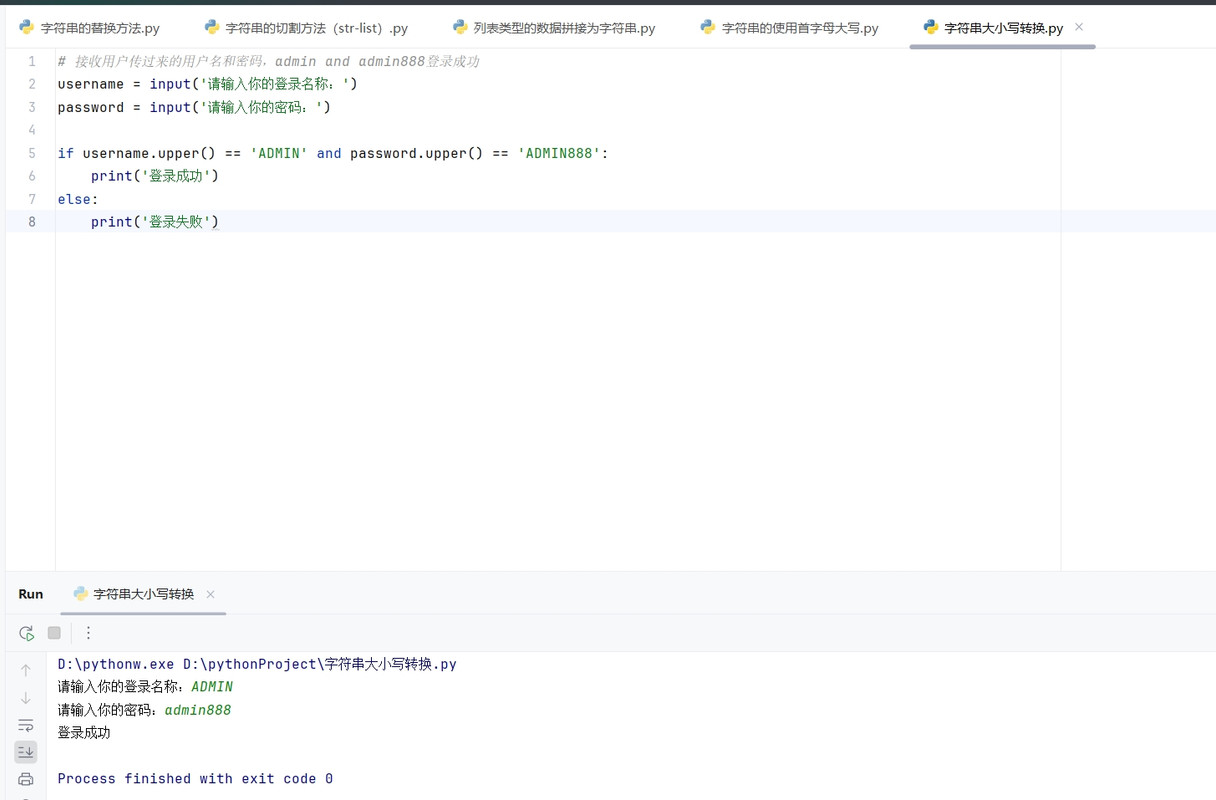Switch to 字符串的替换方法.py tab
Image resolution: width=1216 pixels, height=800 pixels.
click(x=90, y=28)
